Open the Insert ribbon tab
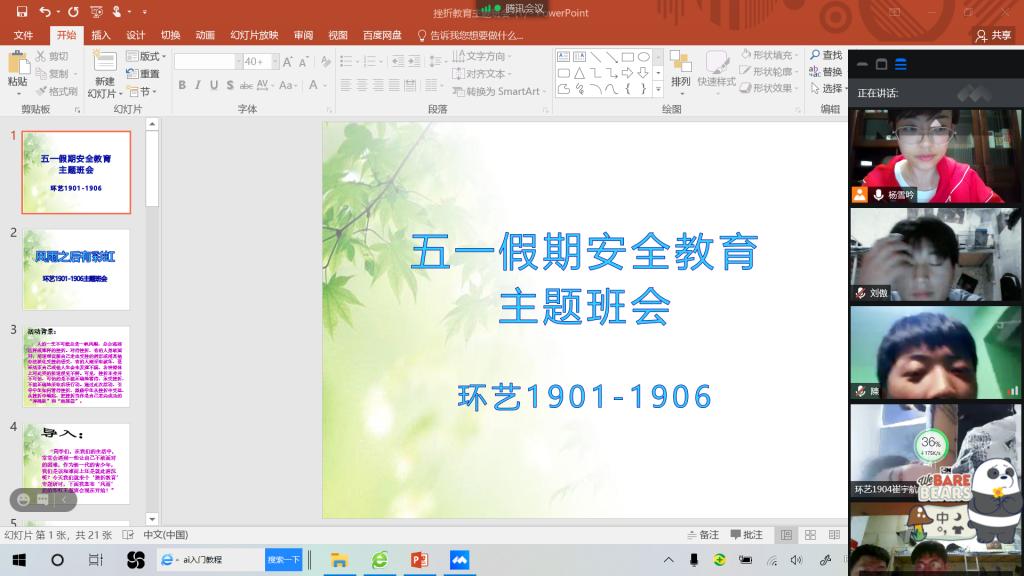This screenshot has width=1024, height=576. (101, 35)
